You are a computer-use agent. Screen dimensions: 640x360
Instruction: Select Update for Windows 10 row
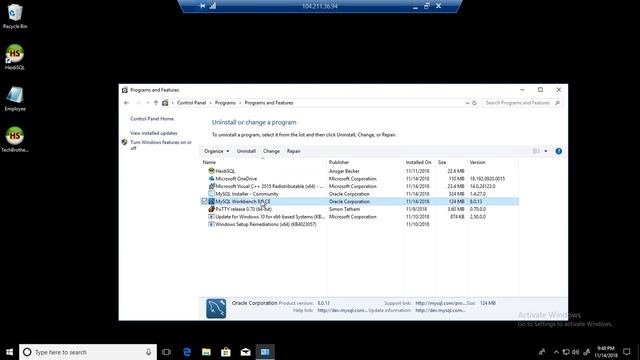[359, 217]
